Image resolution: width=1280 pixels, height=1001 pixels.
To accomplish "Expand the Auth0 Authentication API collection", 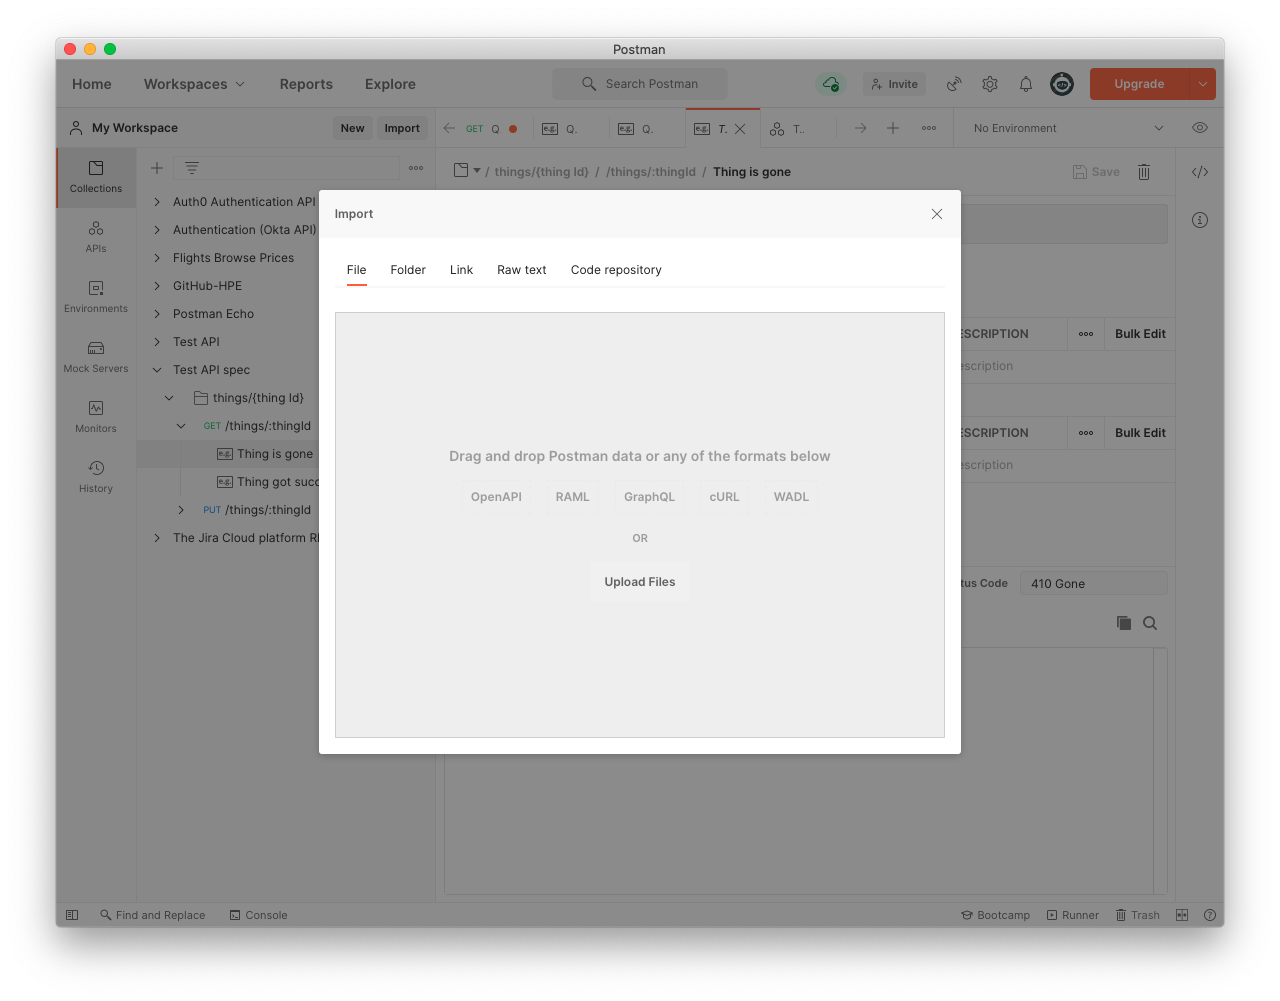I will [157, 202].
